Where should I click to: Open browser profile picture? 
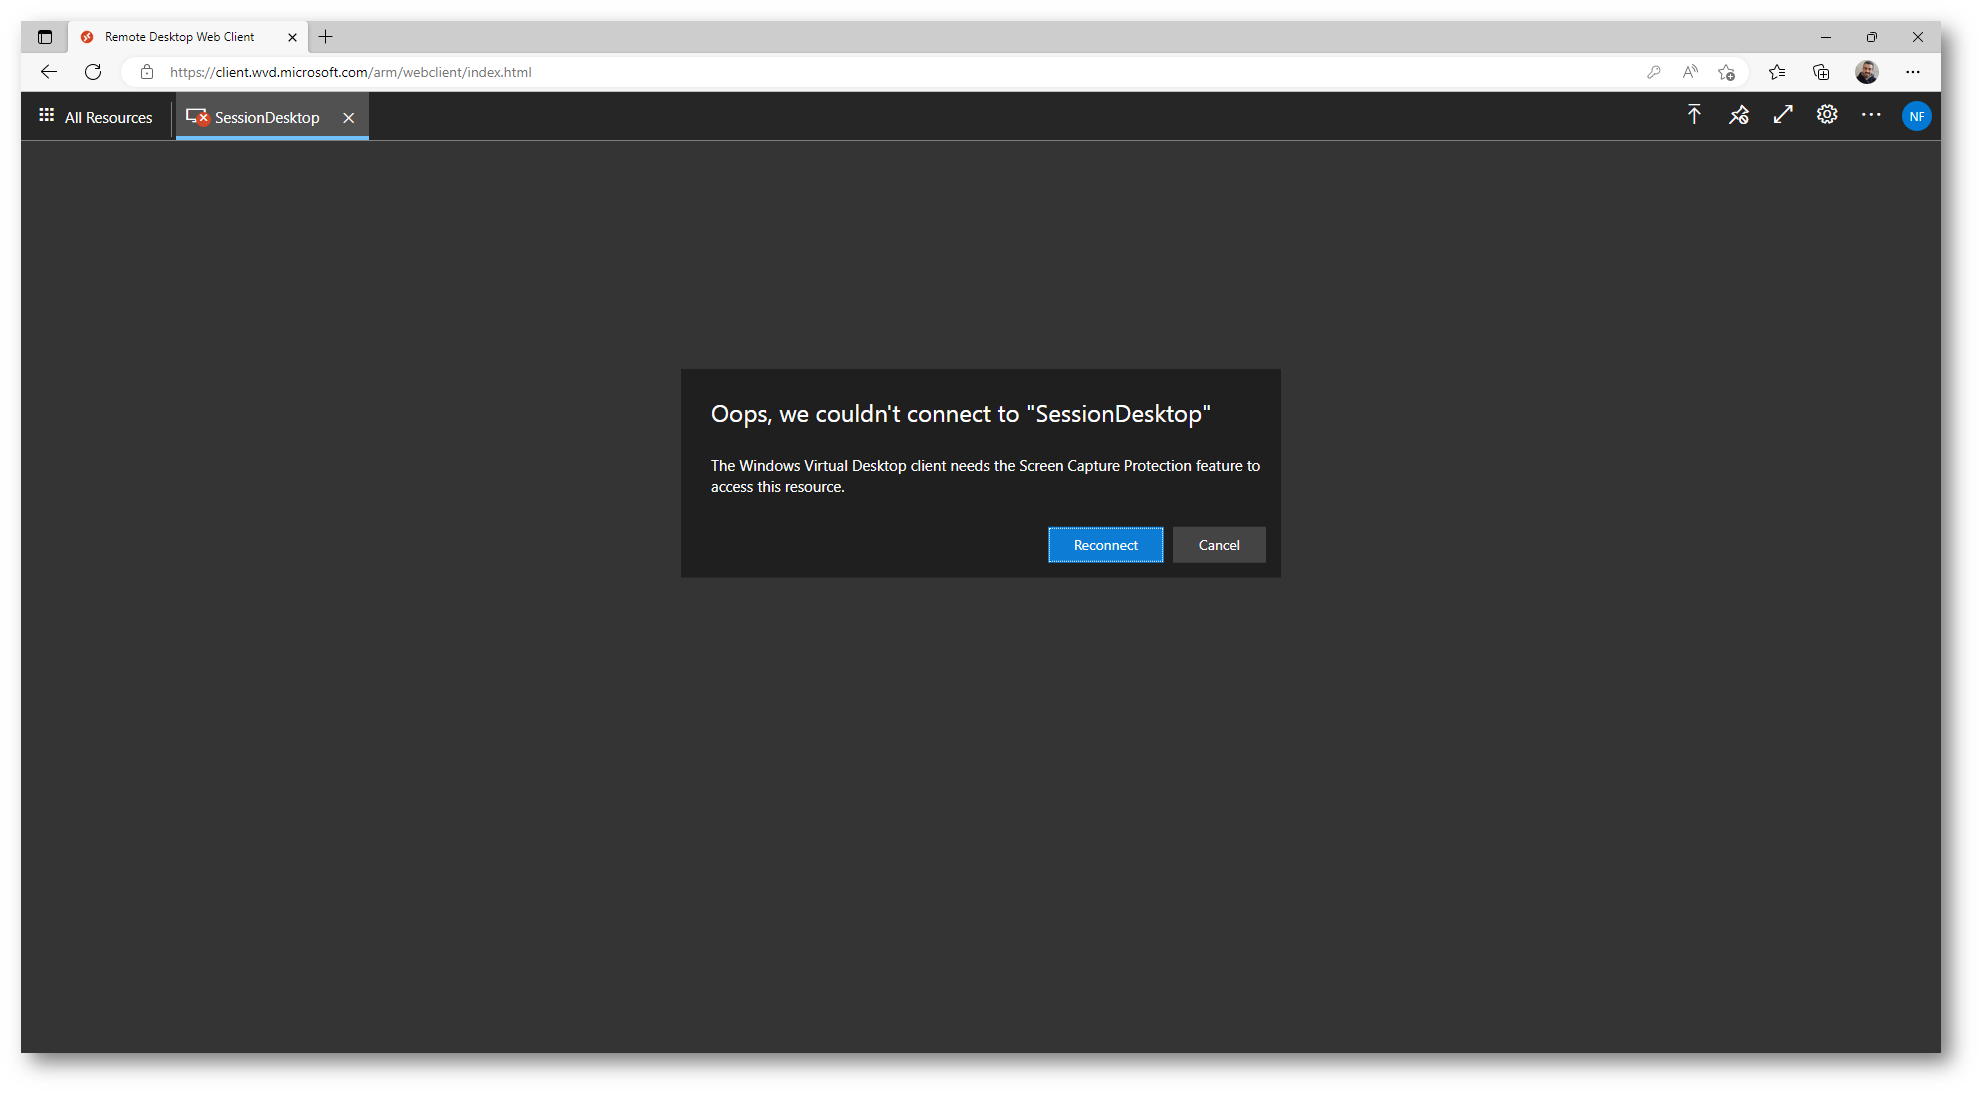tap(1866, 72)
